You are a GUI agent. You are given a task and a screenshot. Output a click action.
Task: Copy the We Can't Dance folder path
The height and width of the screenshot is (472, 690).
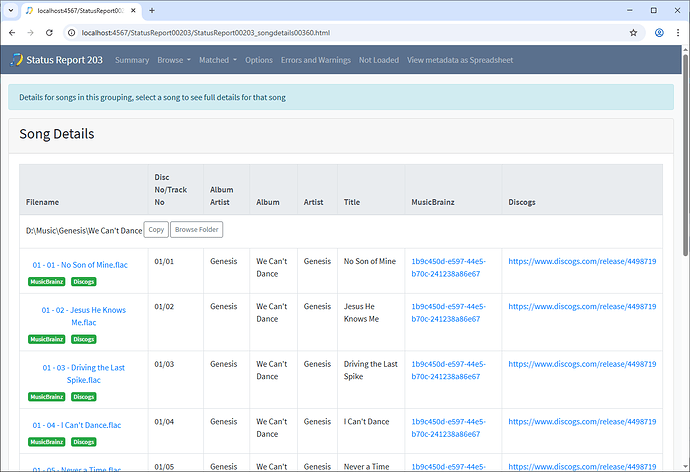(x=156, y=230)
